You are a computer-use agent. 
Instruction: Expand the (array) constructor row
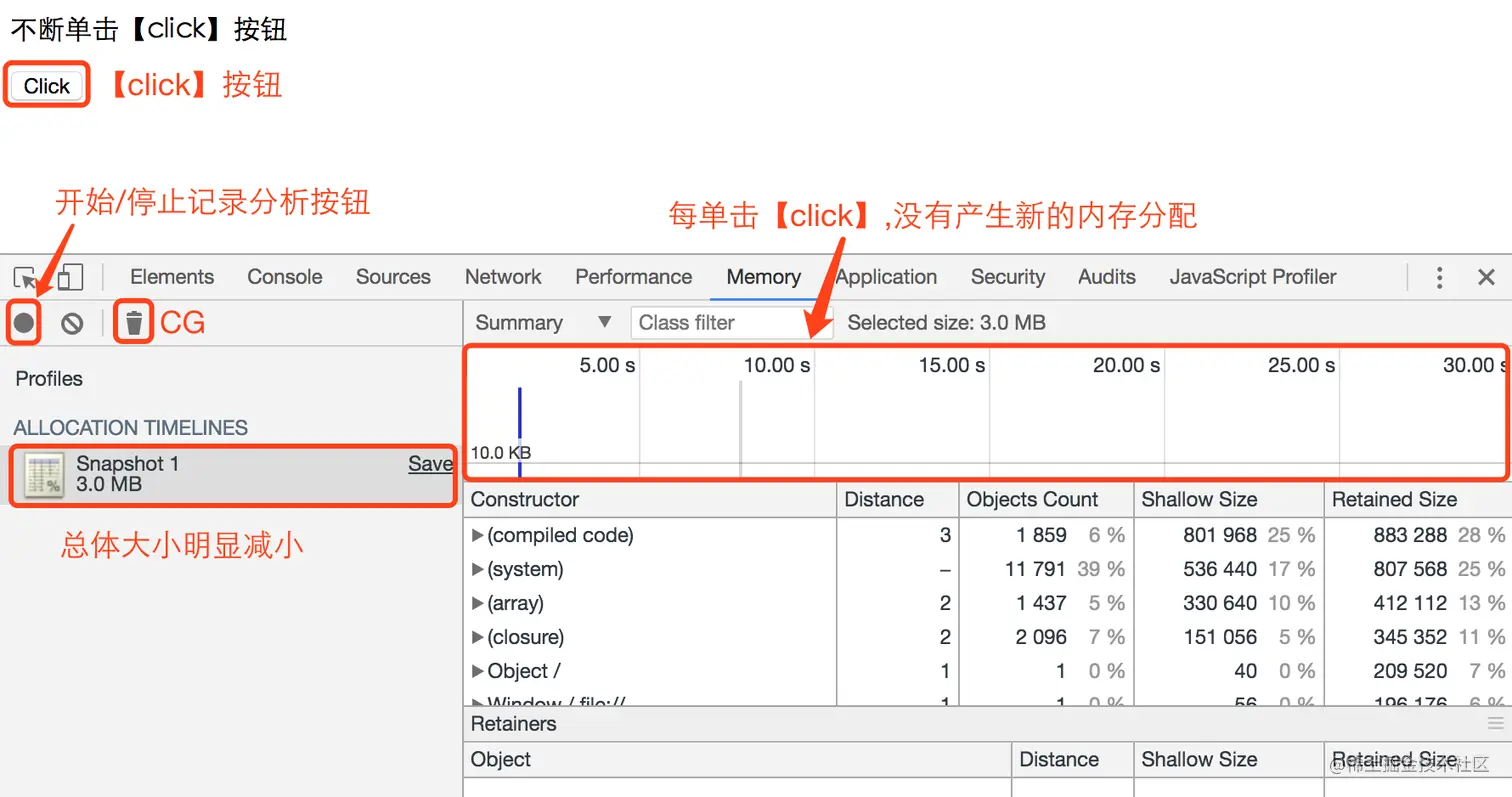click(477, 604)
